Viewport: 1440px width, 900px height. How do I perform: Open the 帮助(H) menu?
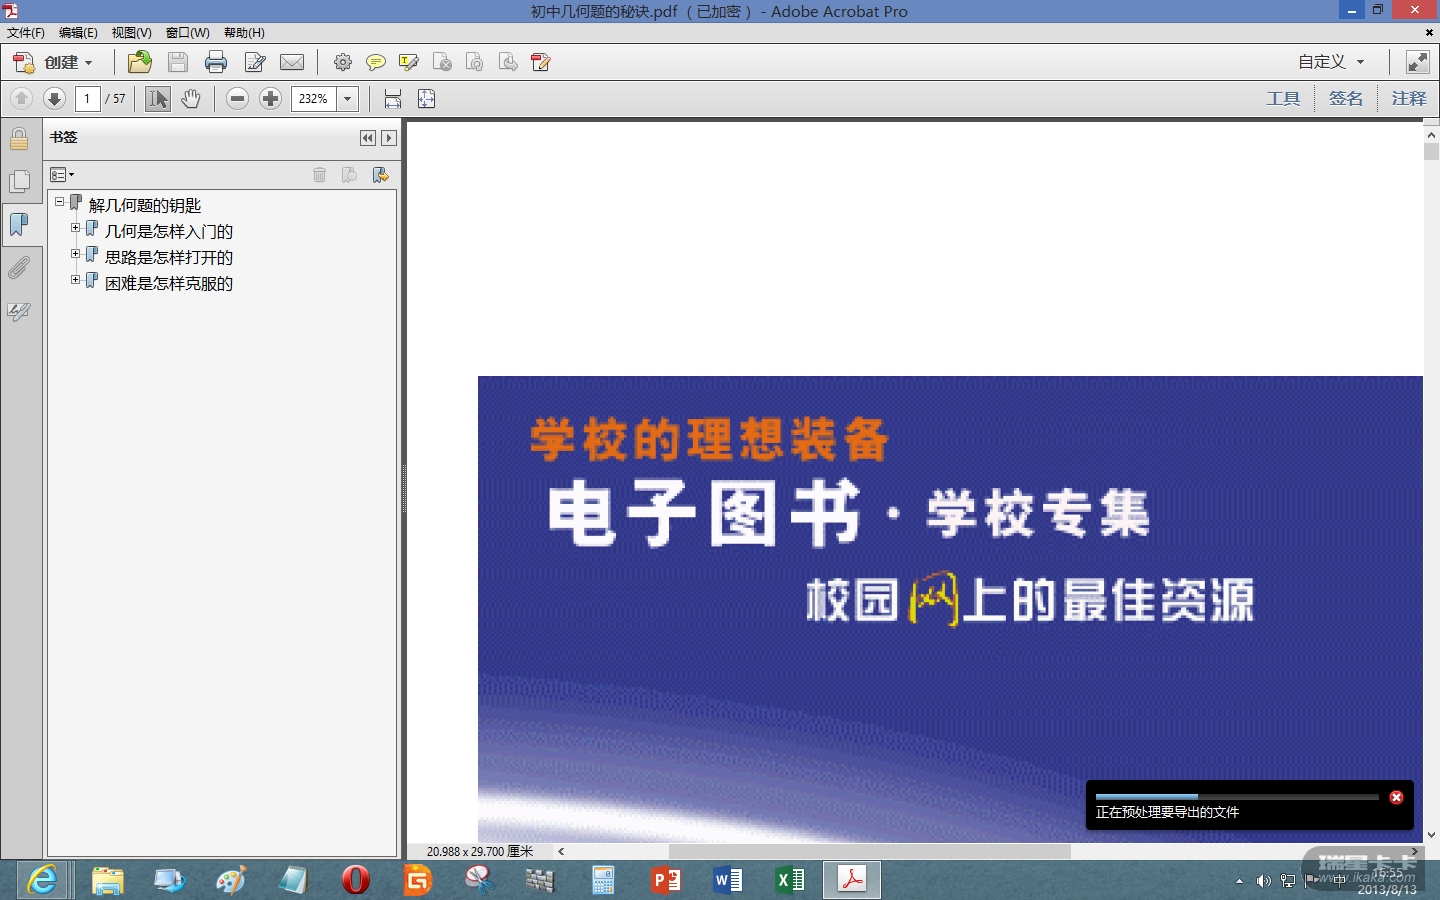[244, 33]
